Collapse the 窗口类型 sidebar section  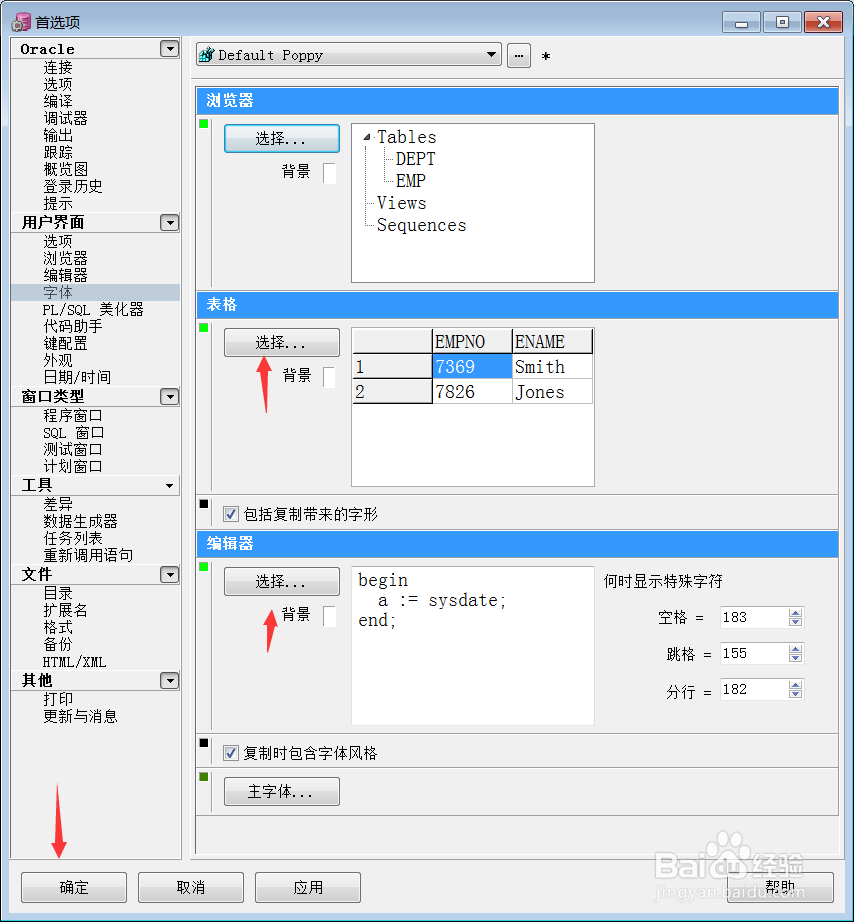pyautogui.click(x=168, y=396)
